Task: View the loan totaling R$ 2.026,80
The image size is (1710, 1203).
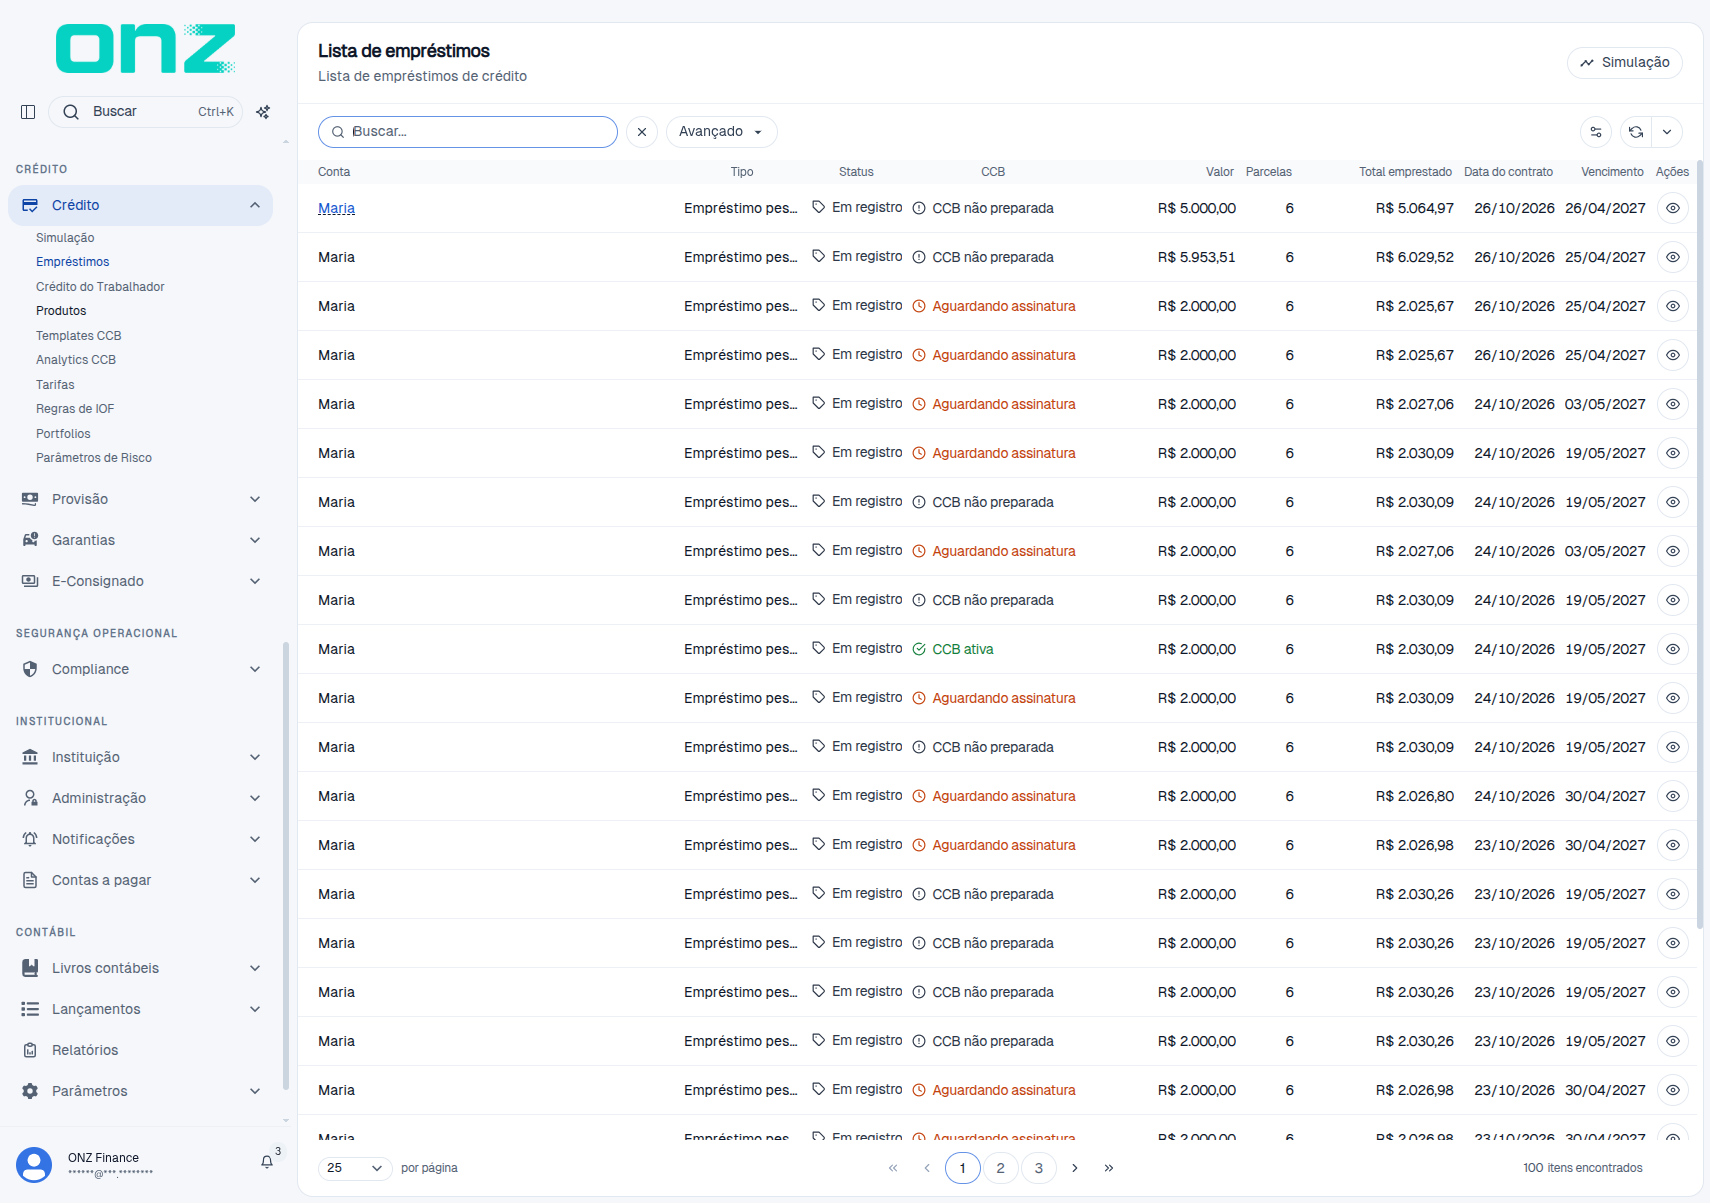Action: click(x=1673, y=796)
